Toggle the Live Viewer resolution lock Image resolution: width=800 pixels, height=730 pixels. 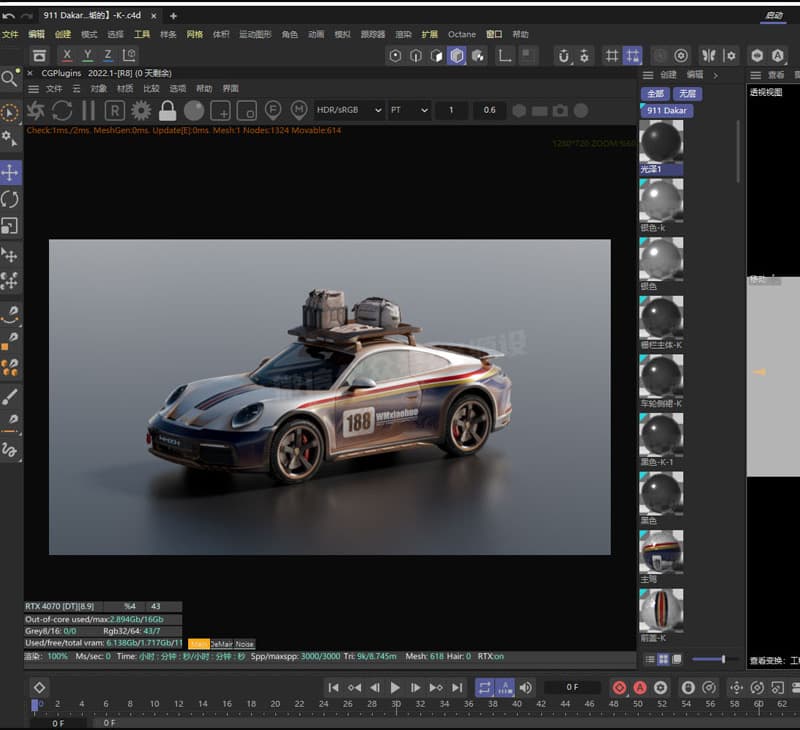coord(167,110)
